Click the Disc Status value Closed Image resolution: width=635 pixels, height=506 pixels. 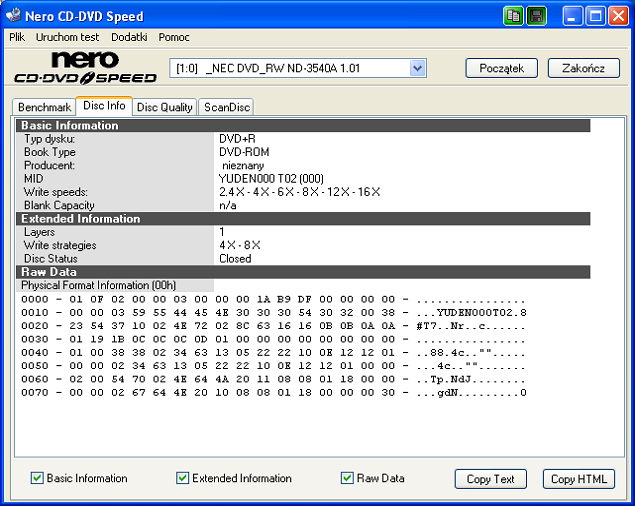click(x=235, y=258)
